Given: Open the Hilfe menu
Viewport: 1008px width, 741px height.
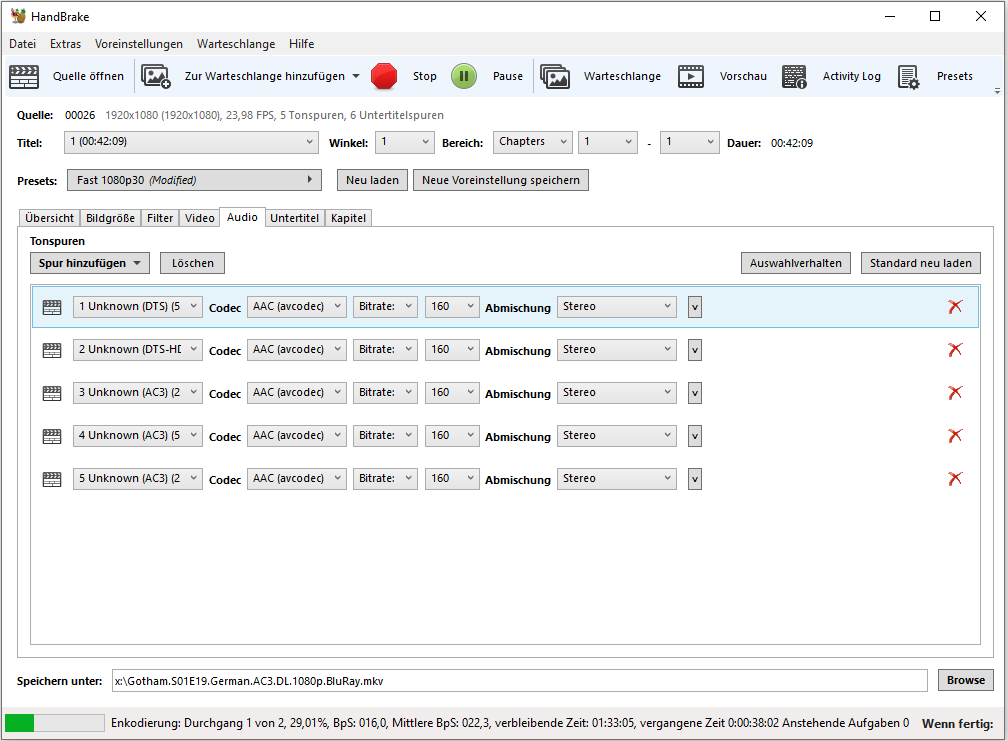Looking at the screenshot, I should pyautogui.click(x=302, y=44).
